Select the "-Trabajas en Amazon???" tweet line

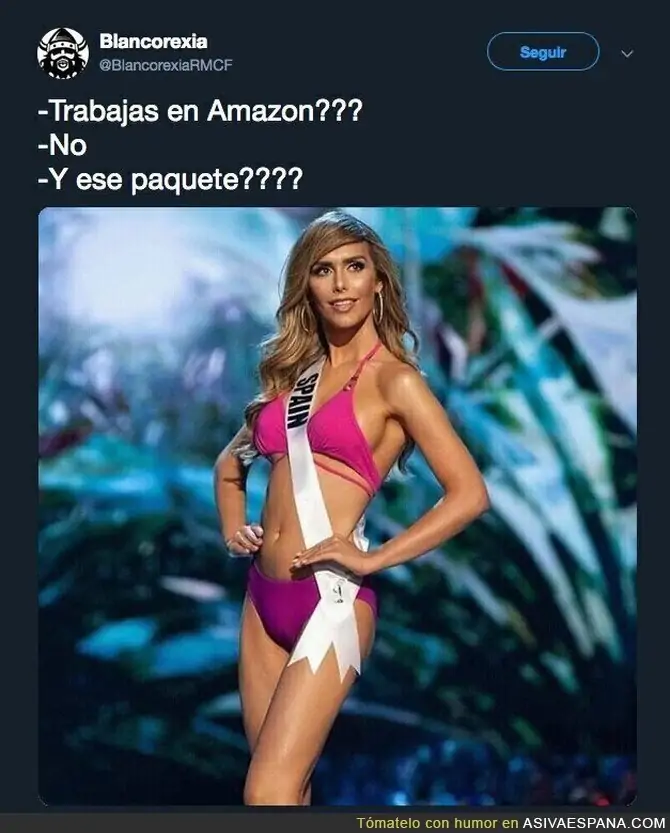coord(200,111)
